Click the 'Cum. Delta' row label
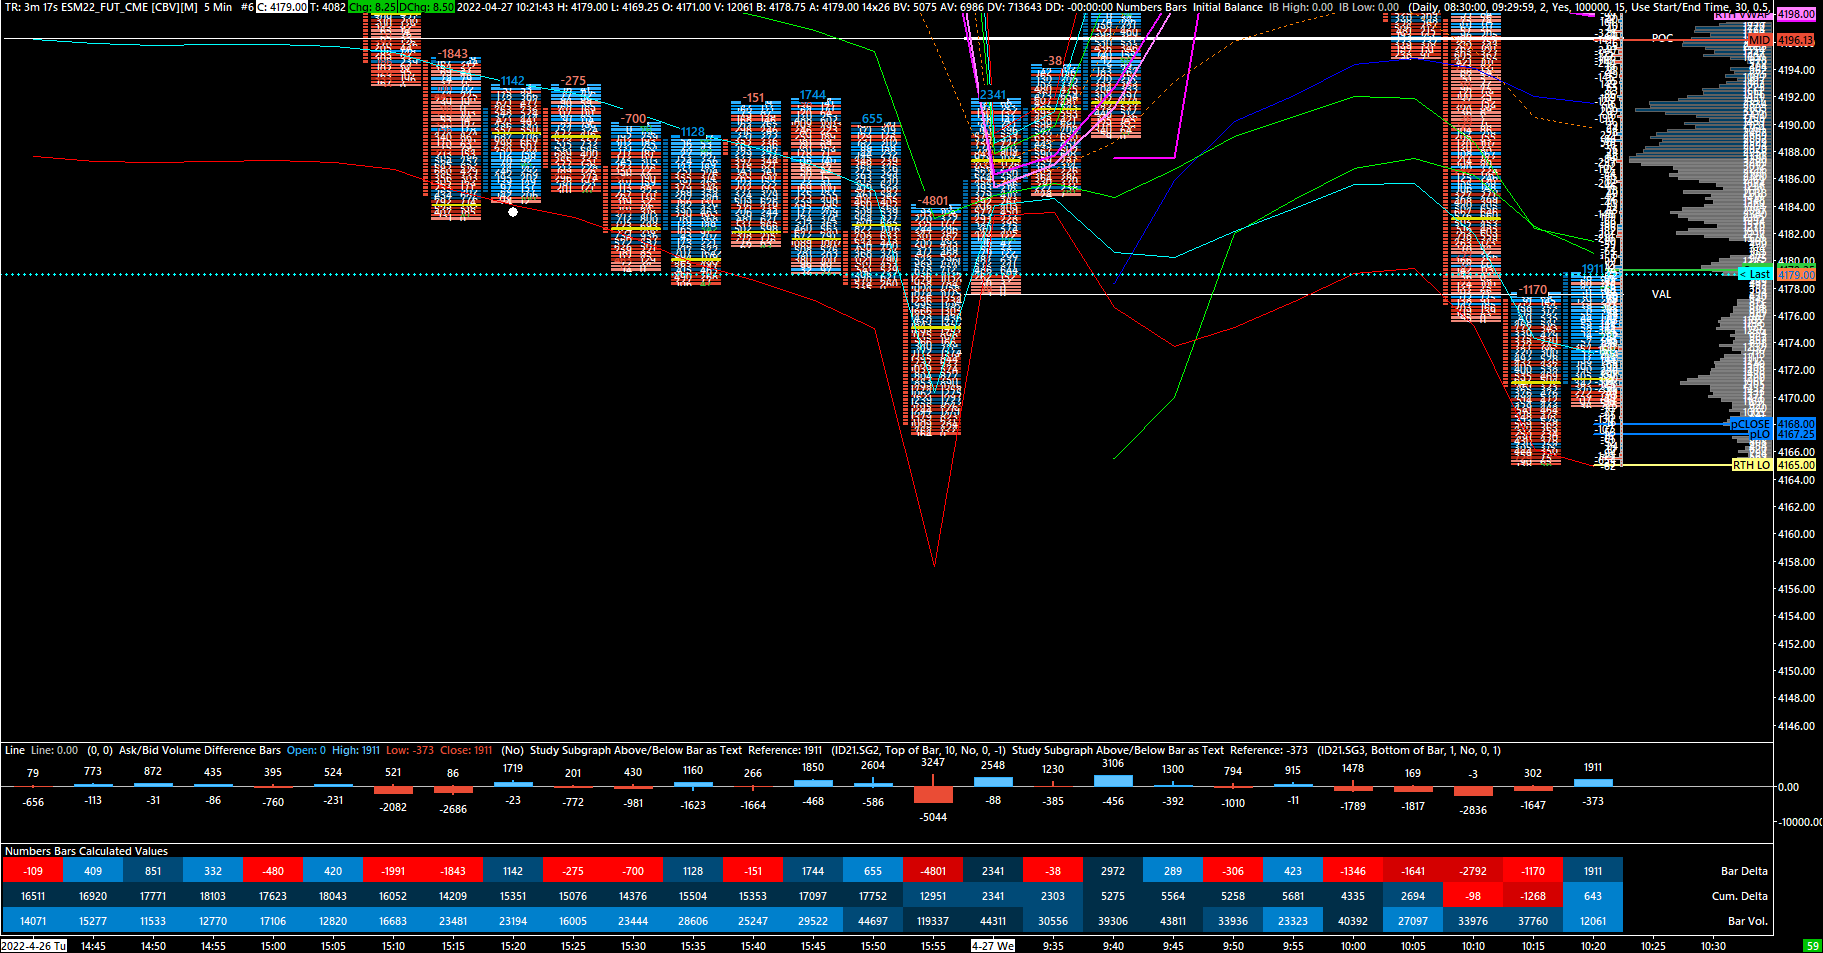 (1739, 896)
